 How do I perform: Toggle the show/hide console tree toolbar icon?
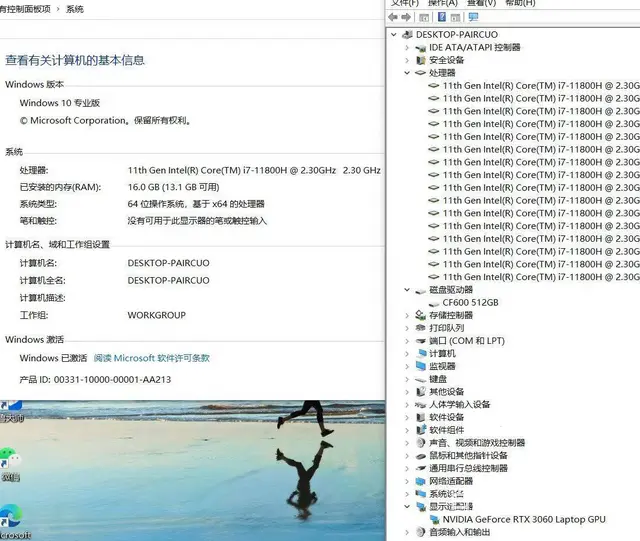424,17
